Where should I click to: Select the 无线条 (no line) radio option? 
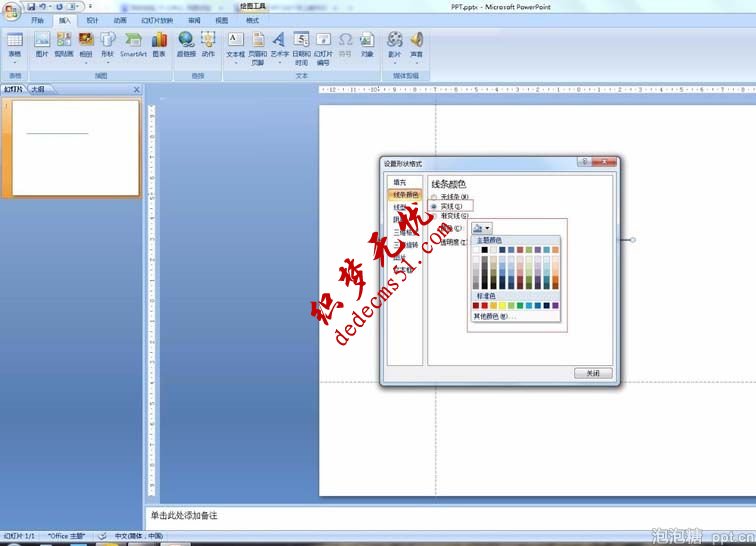pyautogui.click(x=434, y=197)
